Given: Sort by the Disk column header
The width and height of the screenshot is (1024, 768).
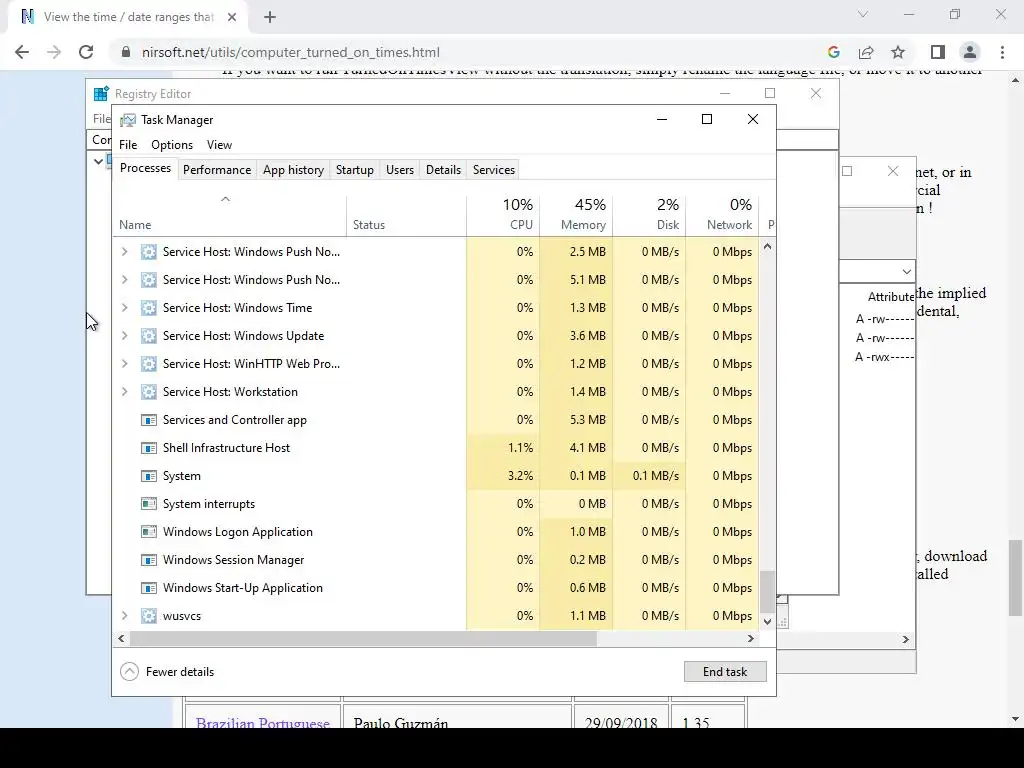Looking at the screenshot, I should [649, 214].
